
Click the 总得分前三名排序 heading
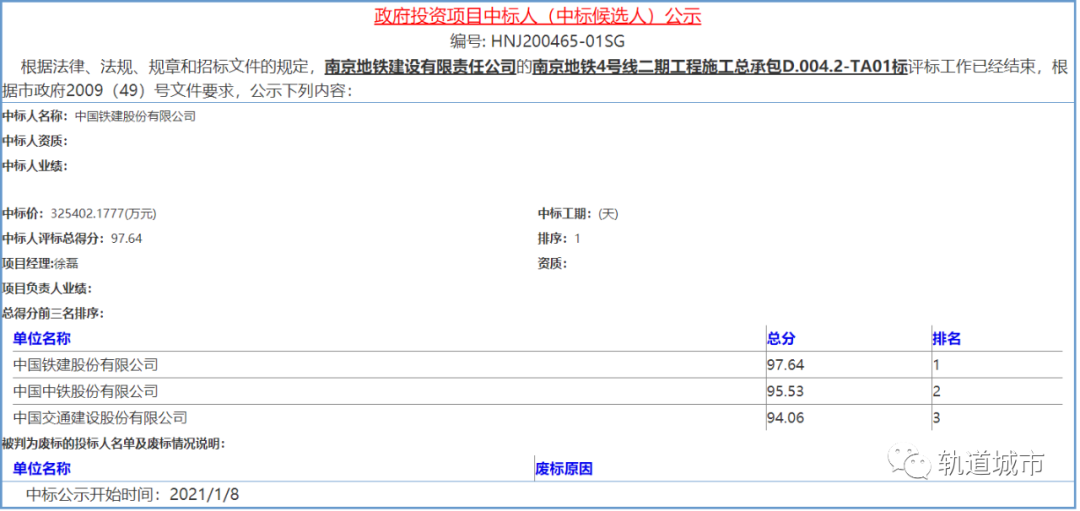tap(53, 313)
